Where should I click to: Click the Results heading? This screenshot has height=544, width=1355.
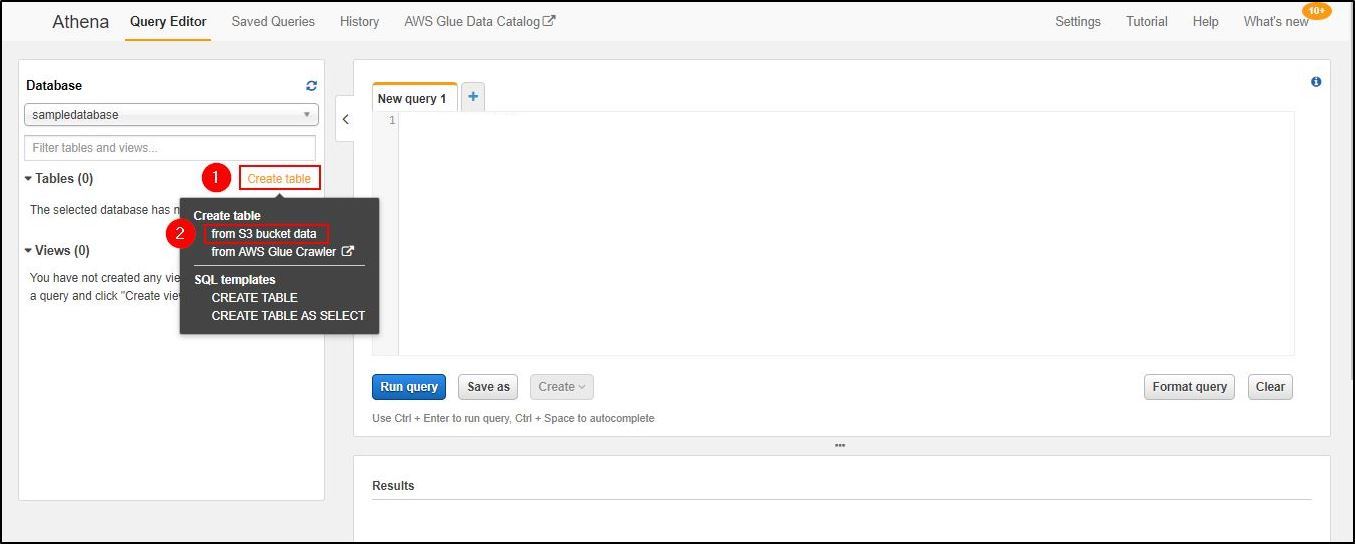(393, 486)
